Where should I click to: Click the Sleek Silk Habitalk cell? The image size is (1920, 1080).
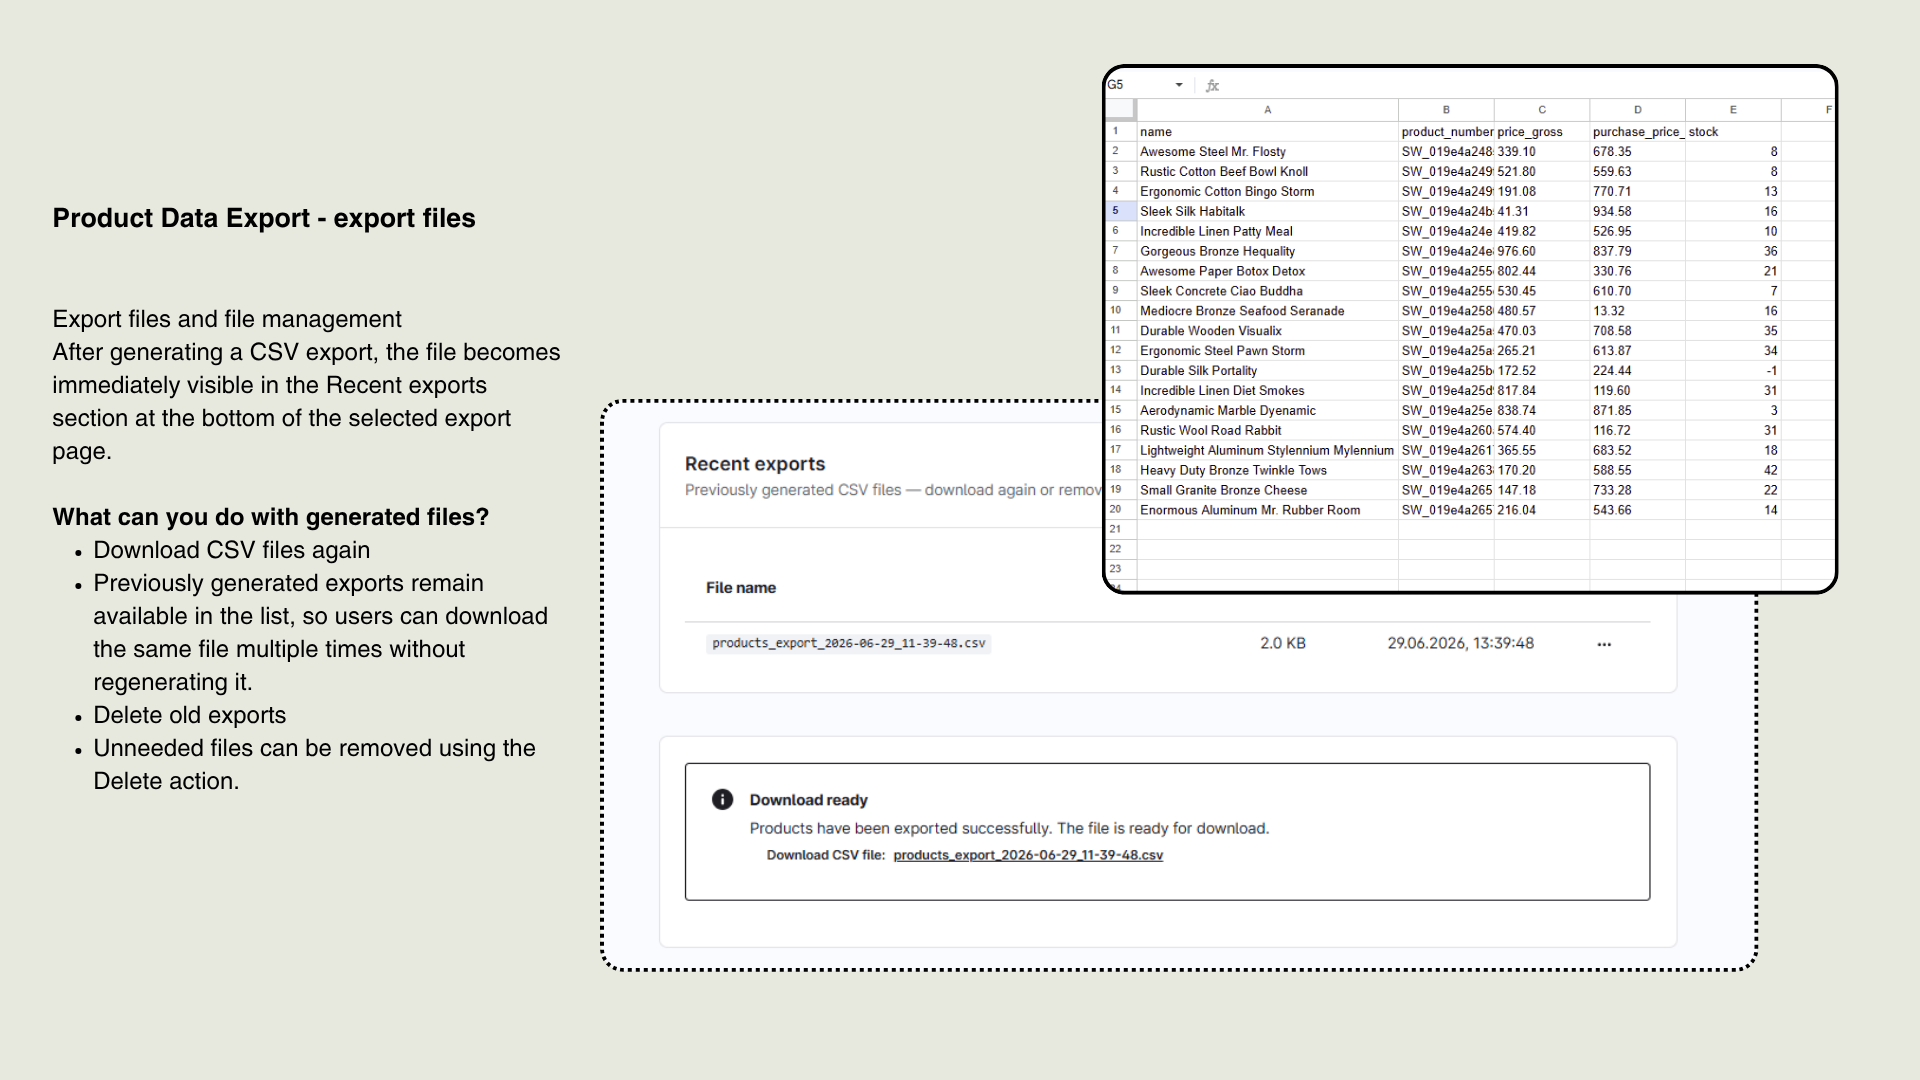tap(1267, 211)
